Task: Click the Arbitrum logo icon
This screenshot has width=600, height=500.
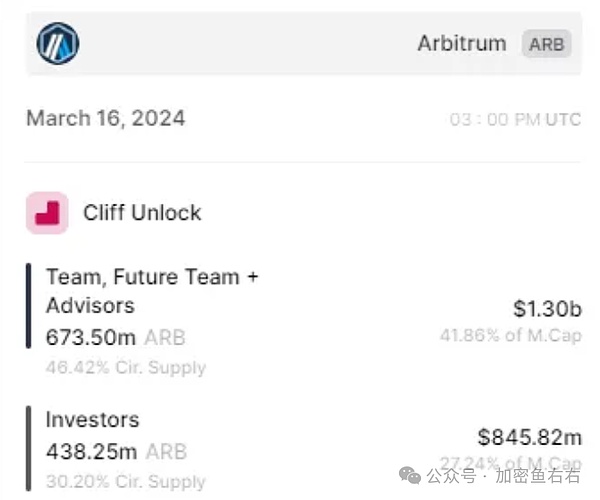Action: [58, 43]
